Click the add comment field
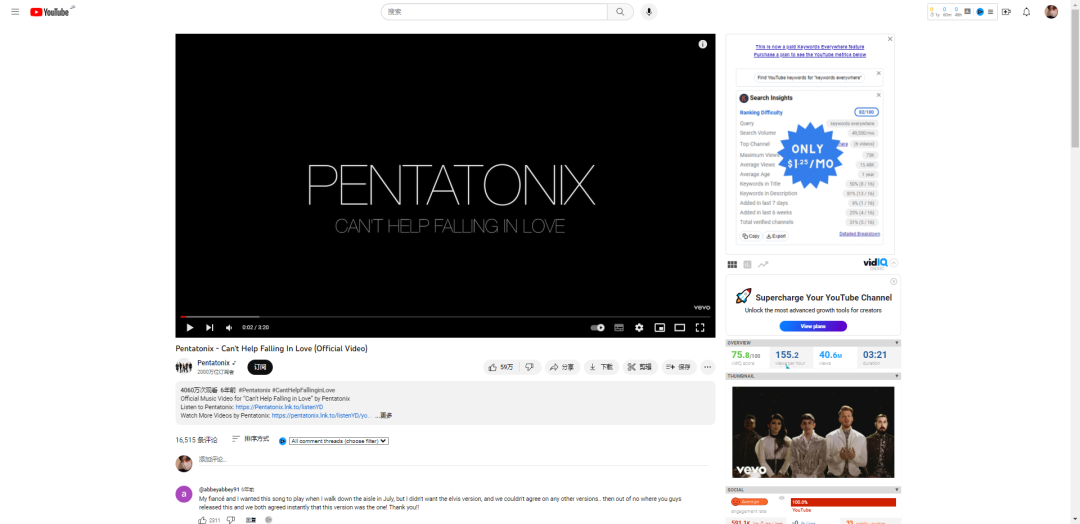The height and width of the screenshot is (524, 1080). tap(453, 459)
